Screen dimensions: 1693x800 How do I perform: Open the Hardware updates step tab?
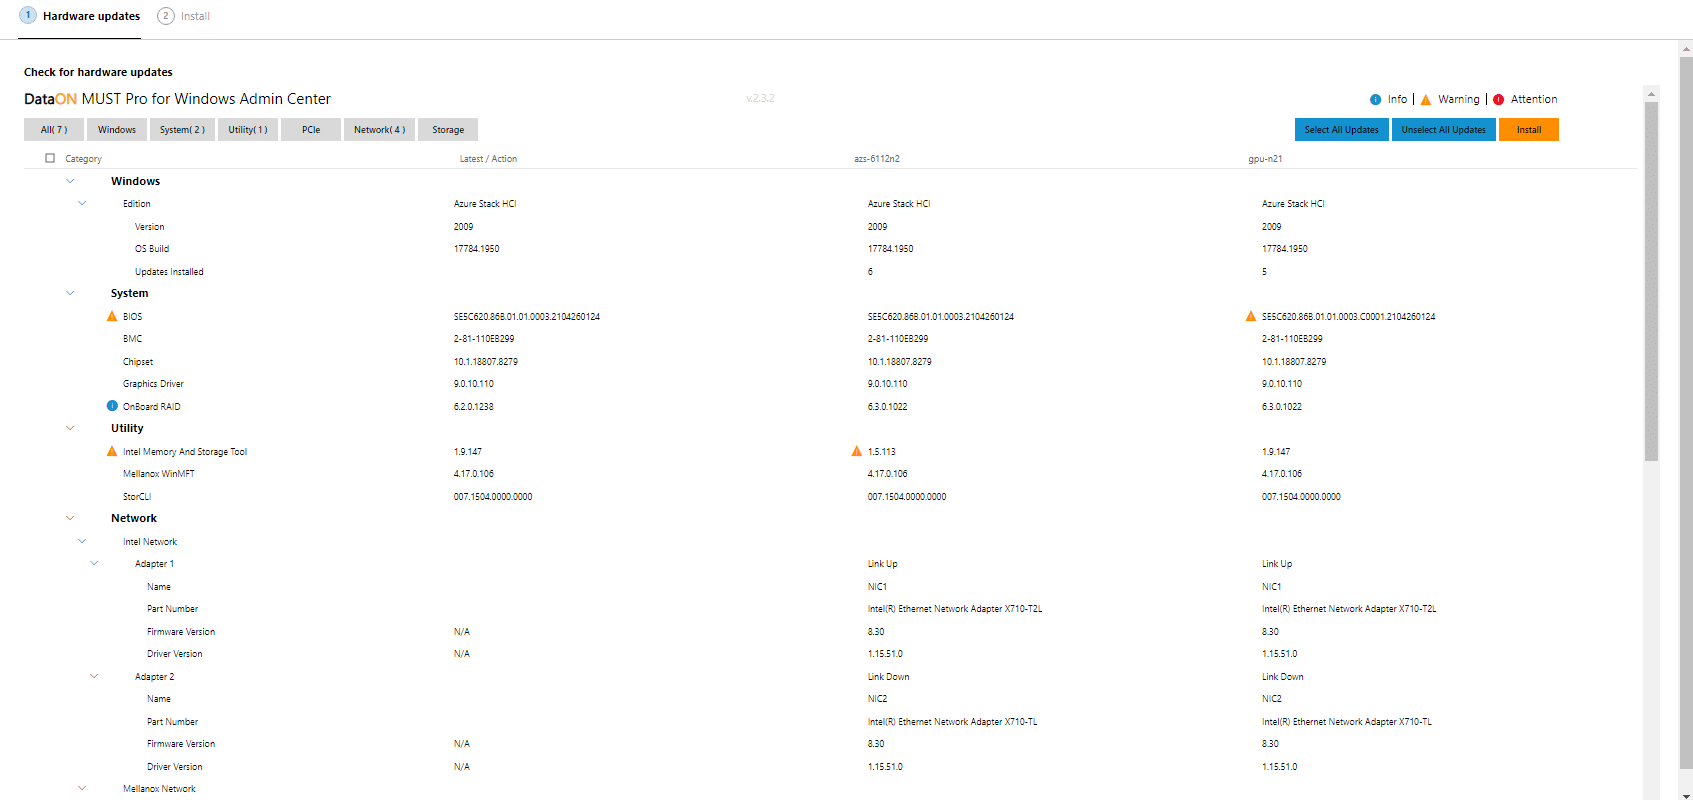(x=80, y=17)
